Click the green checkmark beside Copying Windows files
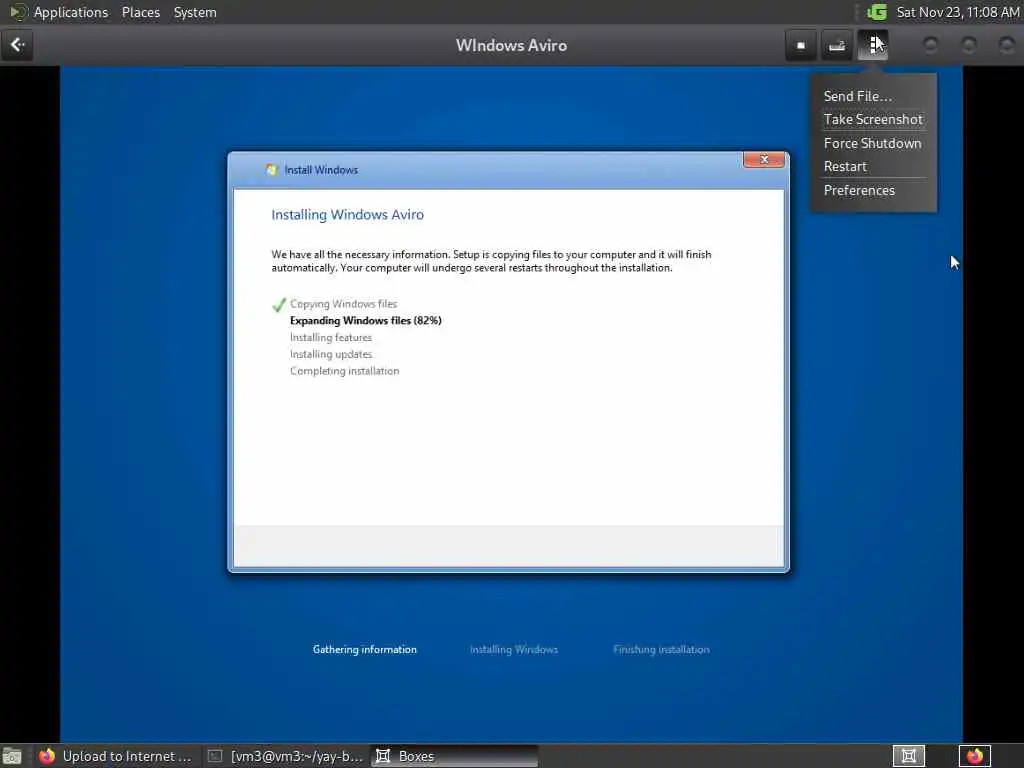This screenshot has width=1024, height=768. click(x=279, y=304)
